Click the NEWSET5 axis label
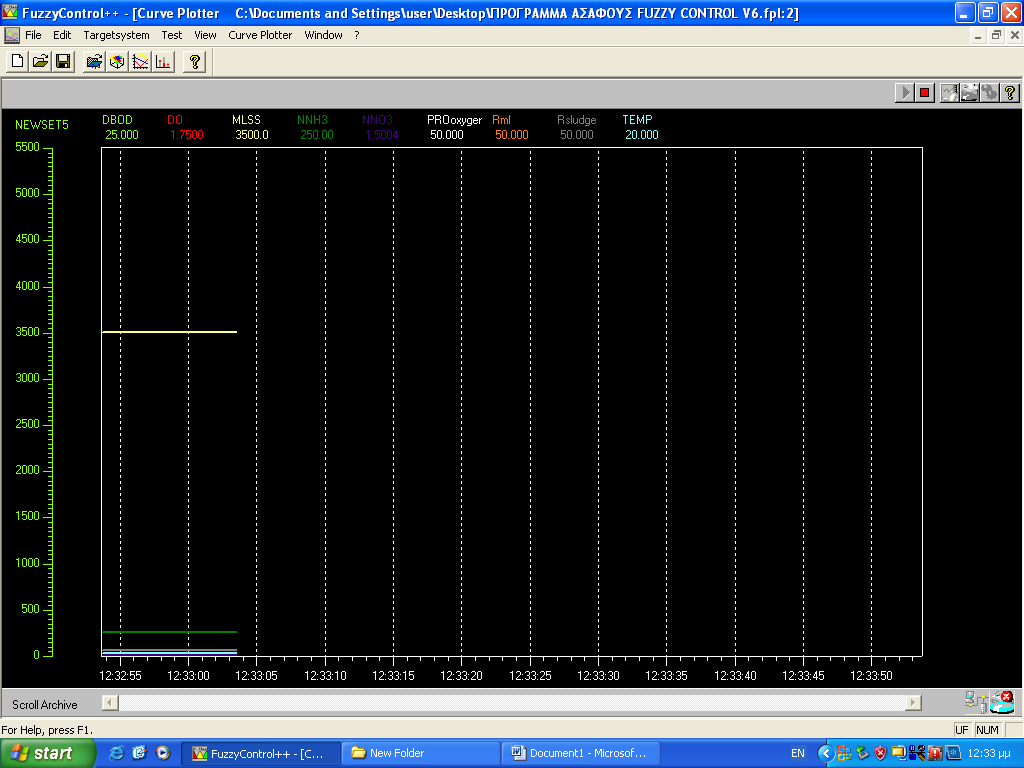The image size is (1024, 768). (x=42, y=125)
